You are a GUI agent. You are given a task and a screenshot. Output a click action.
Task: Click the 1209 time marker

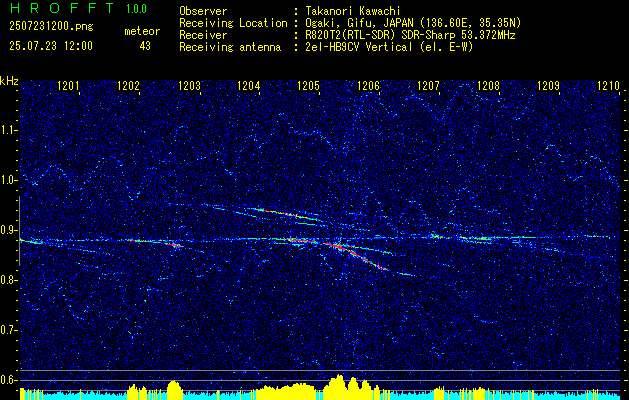[548, 85]
